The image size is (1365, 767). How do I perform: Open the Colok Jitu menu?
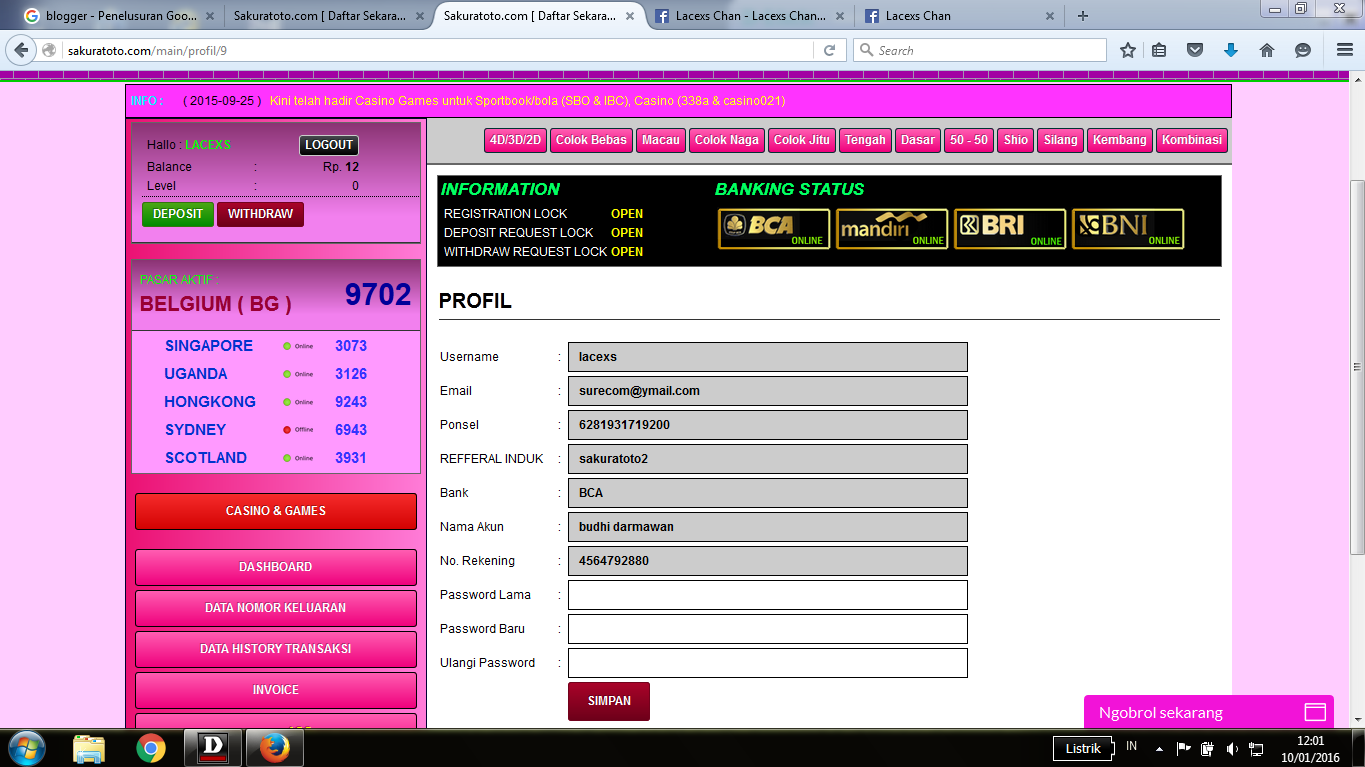tap(802, 140)
